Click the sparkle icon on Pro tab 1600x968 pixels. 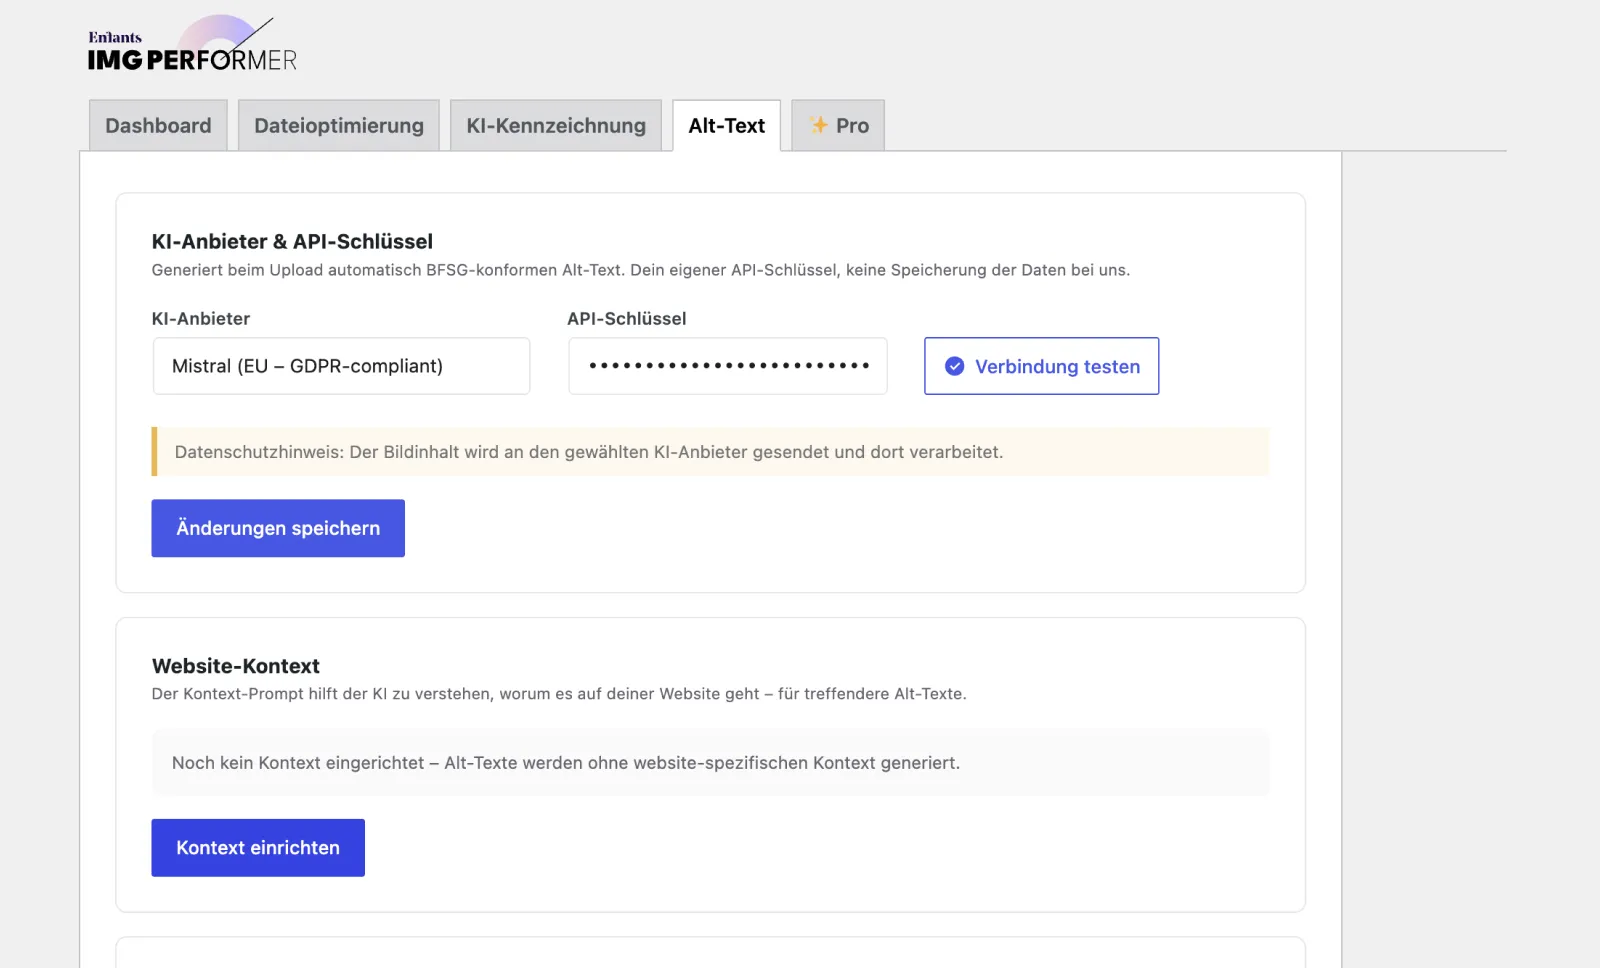819,125
